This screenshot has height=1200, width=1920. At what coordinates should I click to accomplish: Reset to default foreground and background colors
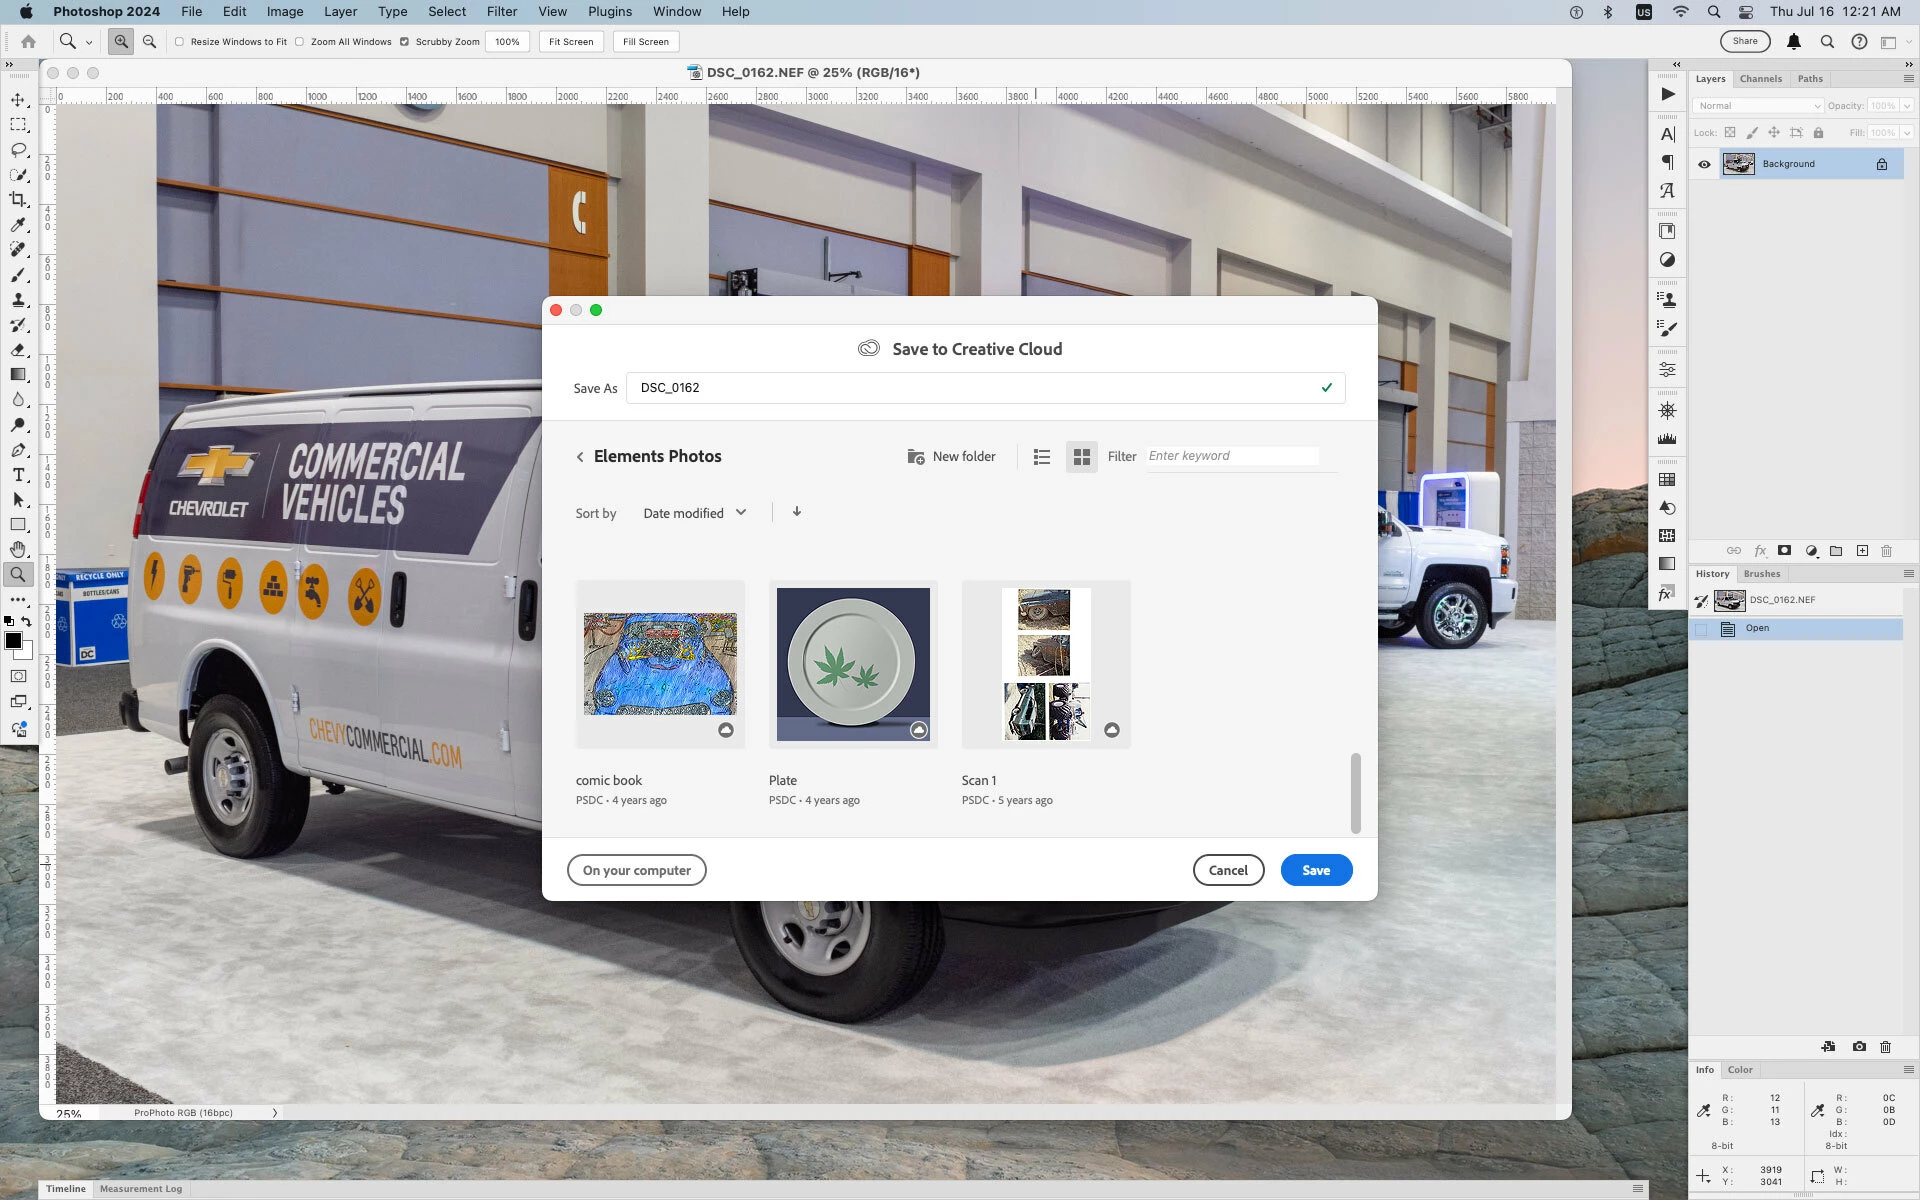click(9, 622)
